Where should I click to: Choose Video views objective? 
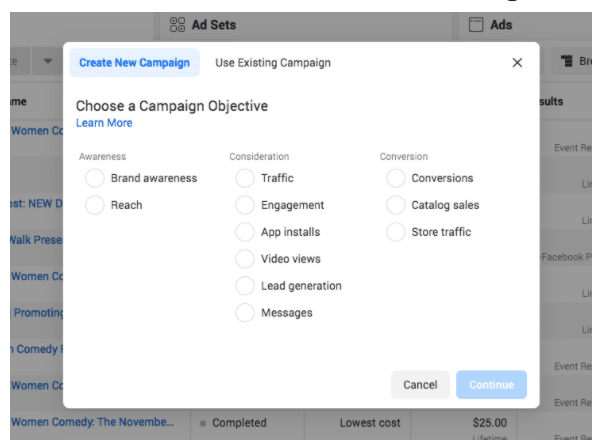coord(245,259)
